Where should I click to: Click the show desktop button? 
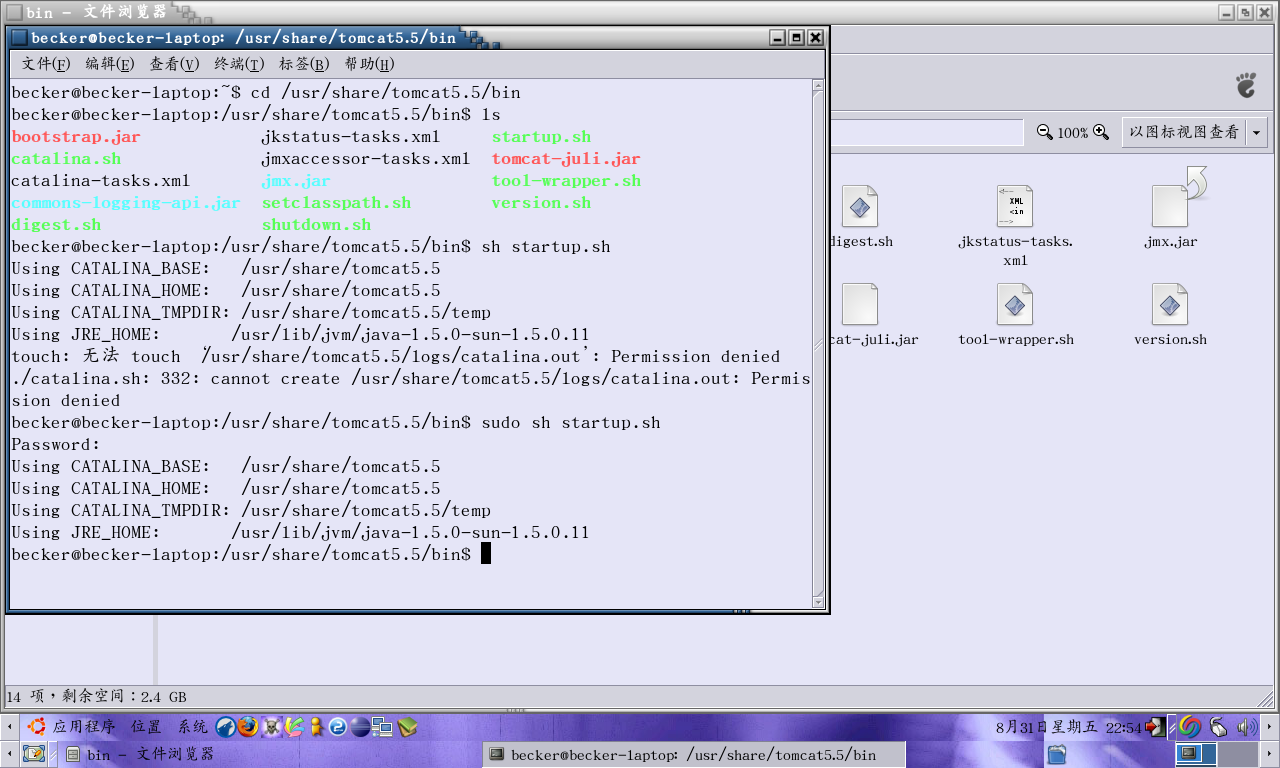[35, 754]
